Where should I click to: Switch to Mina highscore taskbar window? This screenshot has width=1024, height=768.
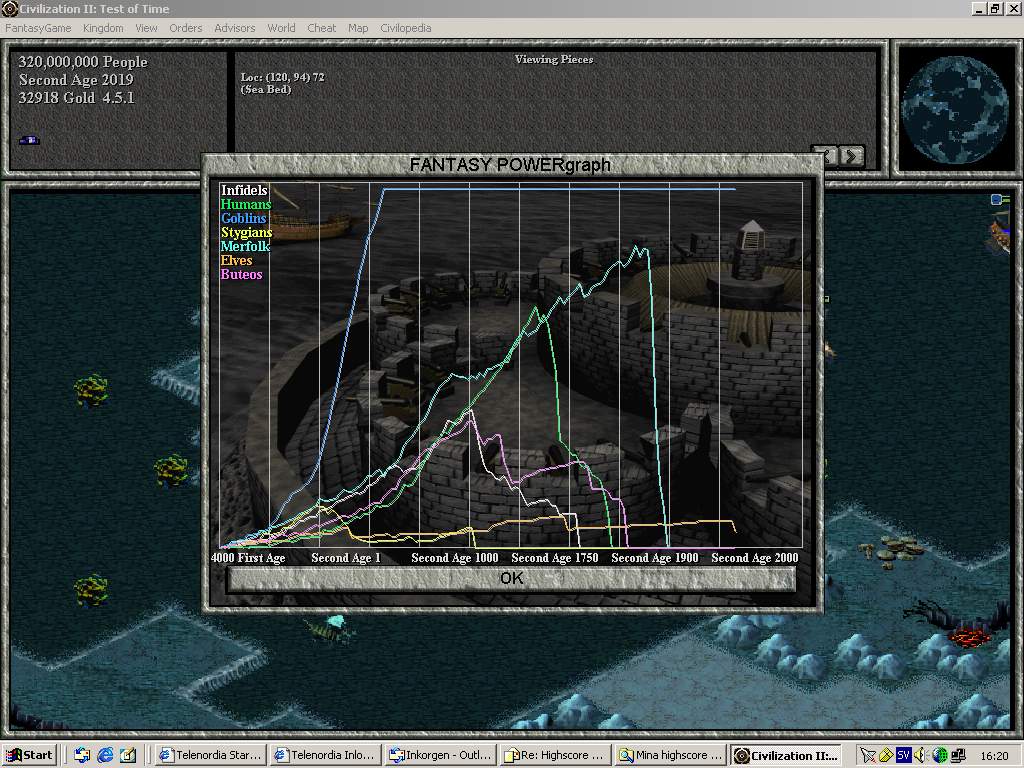pyautogui.click(x=670, y=756)
